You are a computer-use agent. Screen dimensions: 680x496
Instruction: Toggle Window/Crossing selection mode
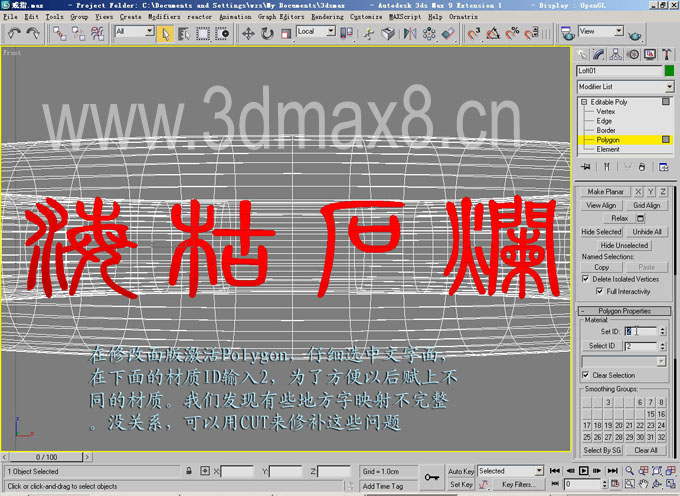(222, 33)
